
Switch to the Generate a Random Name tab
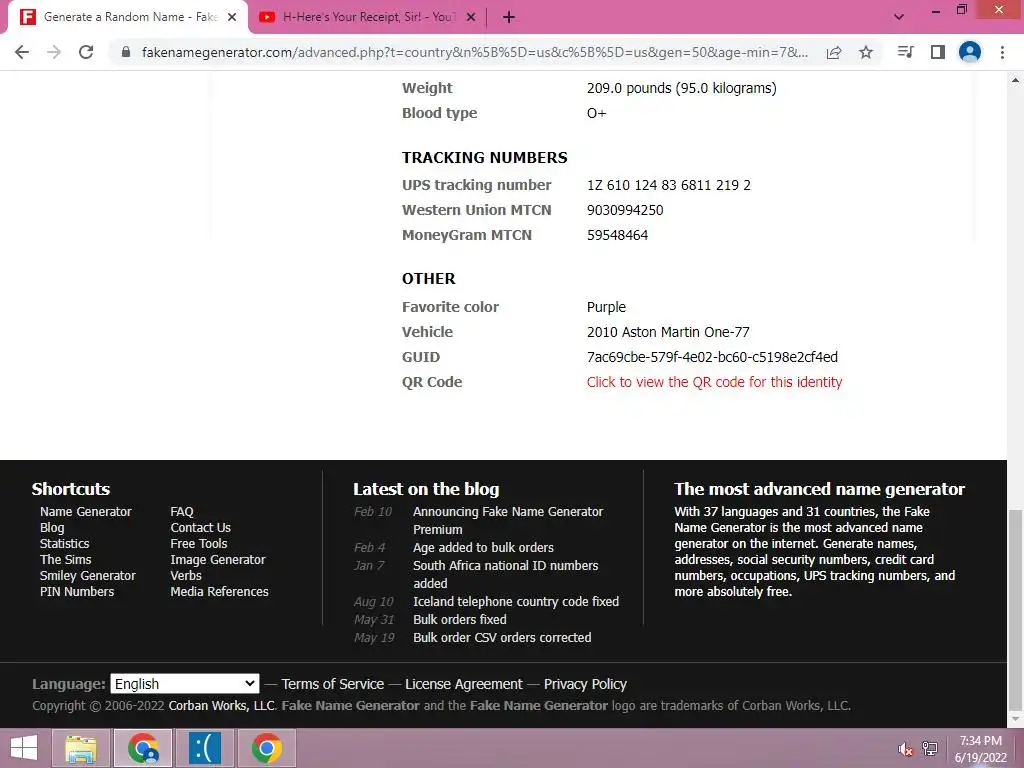128,17
